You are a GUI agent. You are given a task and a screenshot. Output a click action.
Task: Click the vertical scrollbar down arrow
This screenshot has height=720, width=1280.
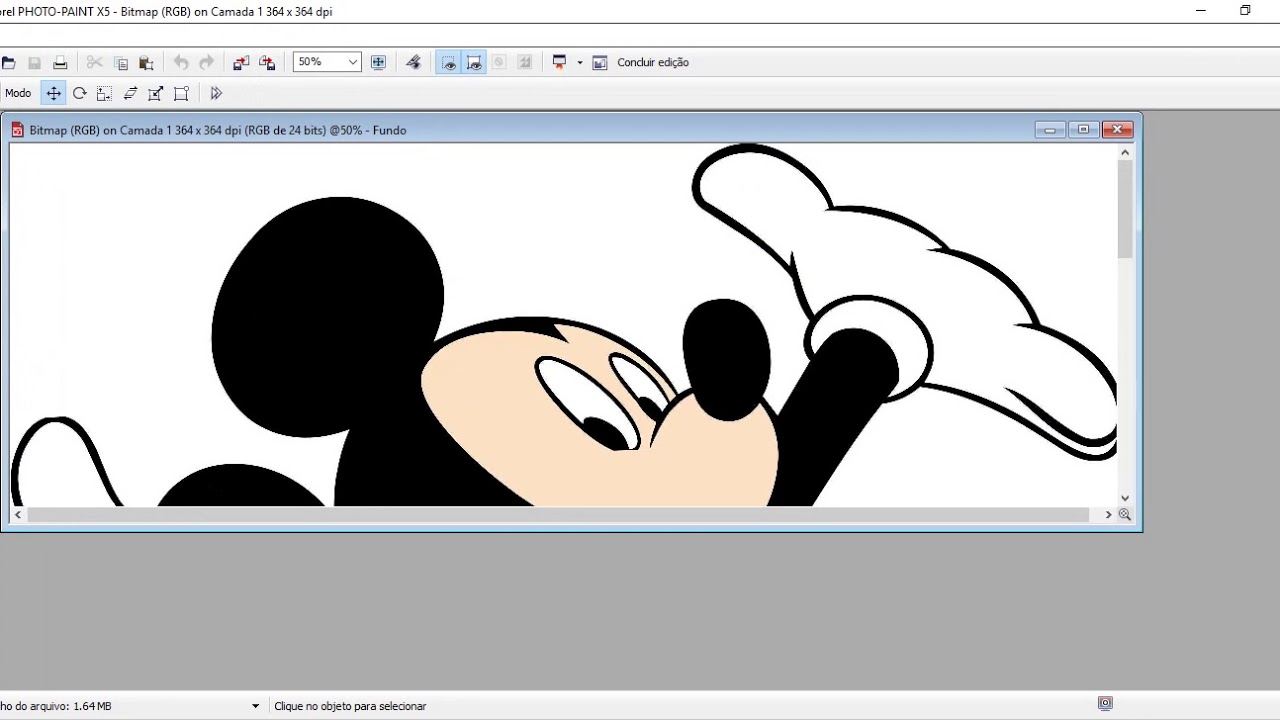pyautogui.click(x=1125, y=497)
